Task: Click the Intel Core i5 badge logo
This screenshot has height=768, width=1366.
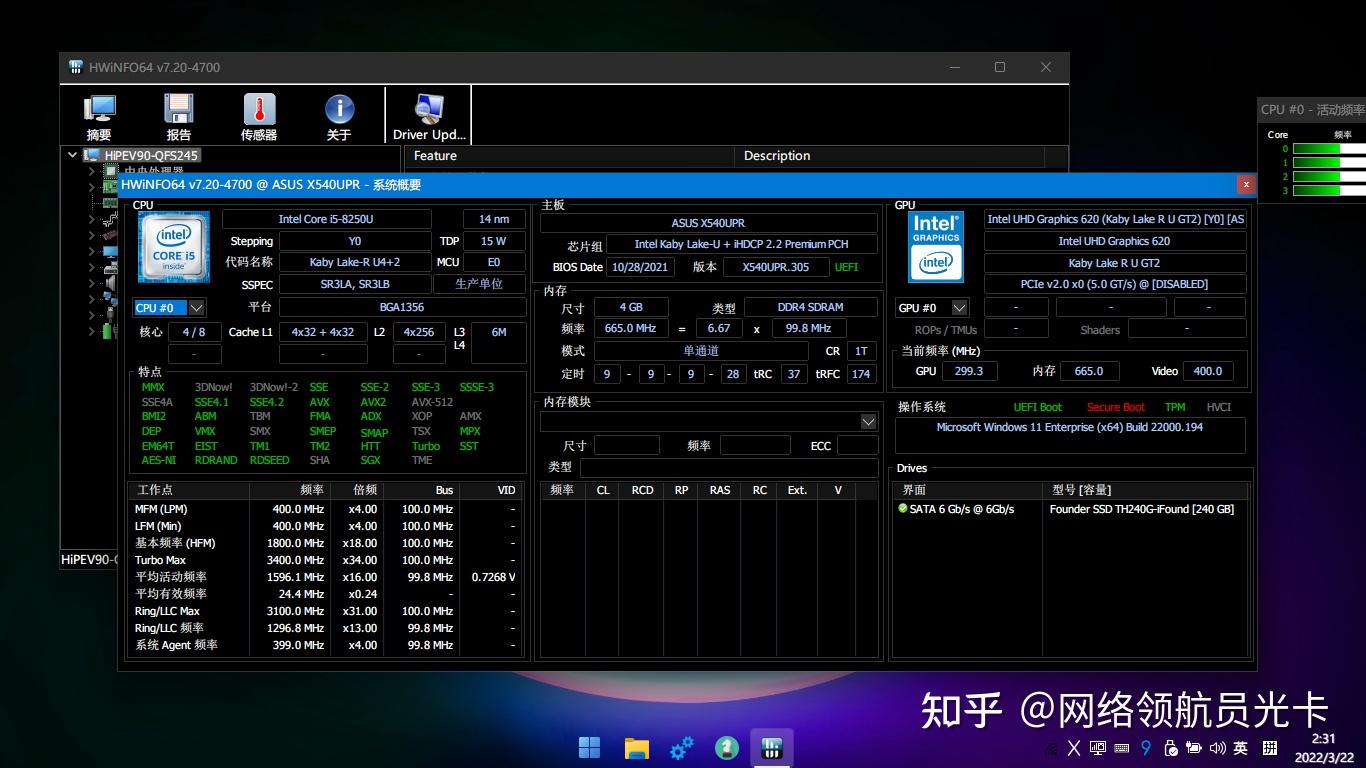Action: (173, 248)
